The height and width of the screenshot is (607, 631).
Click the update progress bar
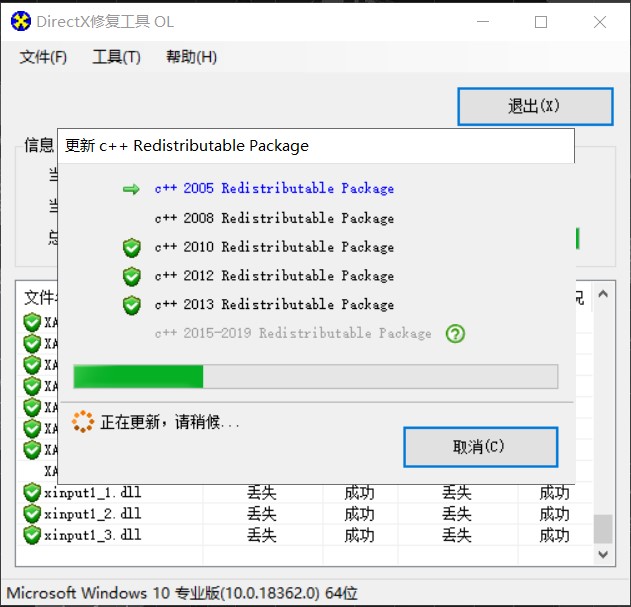[316, 376]
